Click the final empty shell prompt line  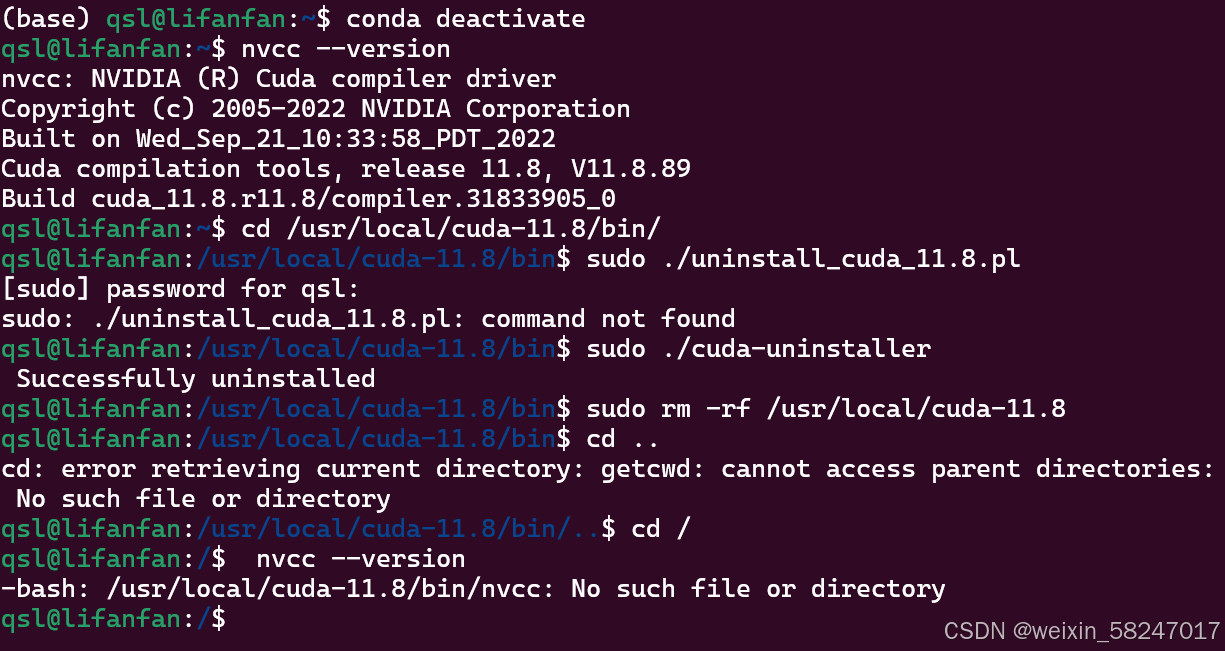[x=113, y=619]
